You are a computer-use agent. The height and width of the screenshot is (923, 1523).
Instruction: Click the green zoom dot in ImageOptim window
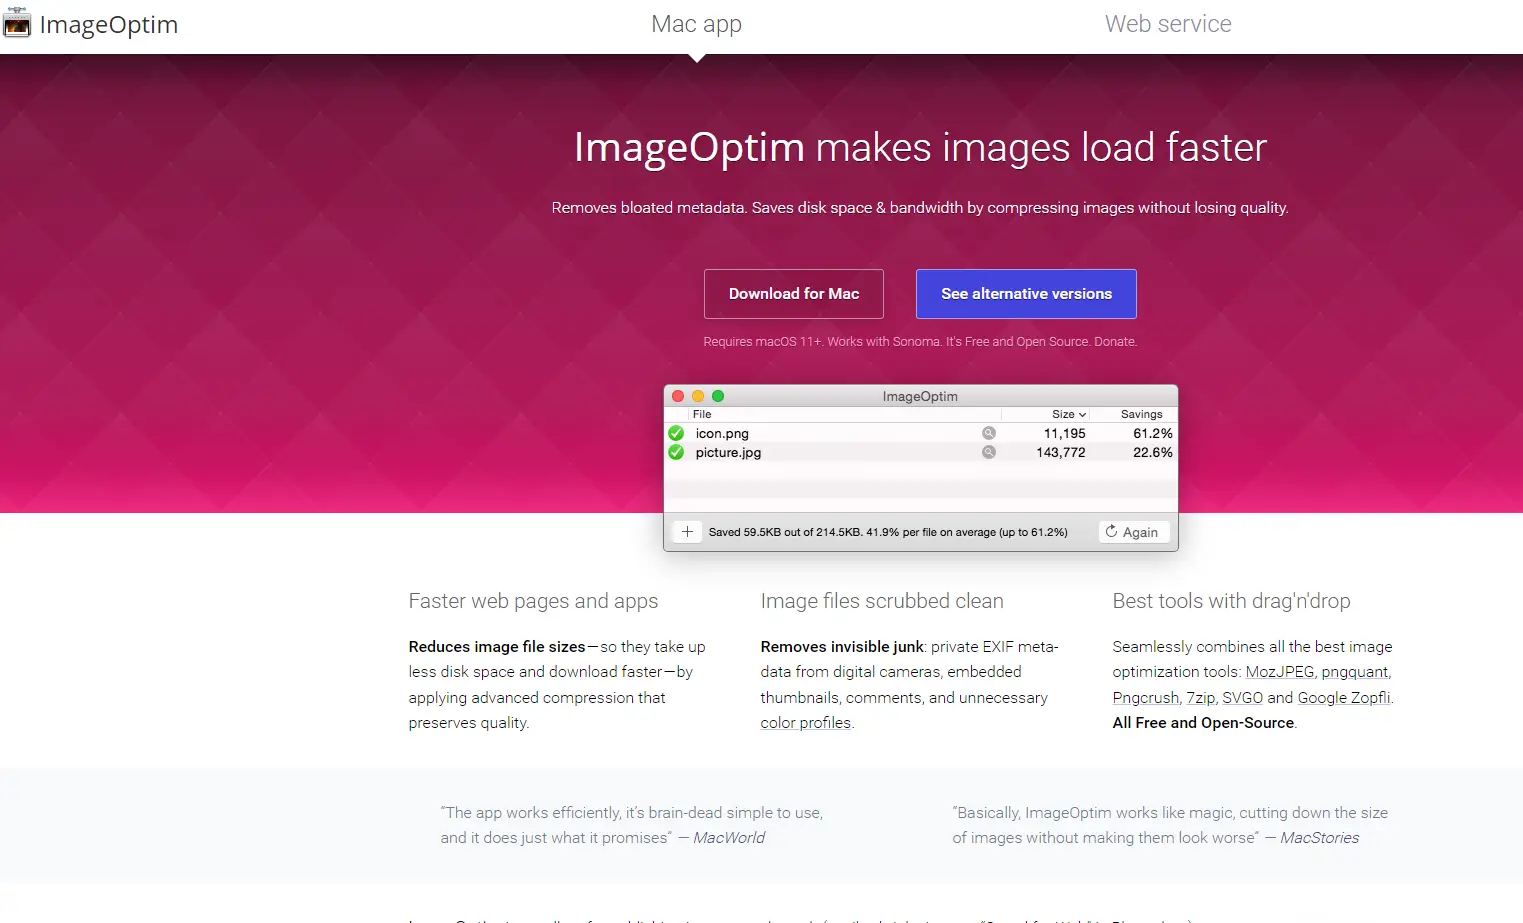[x=718, y=396]
